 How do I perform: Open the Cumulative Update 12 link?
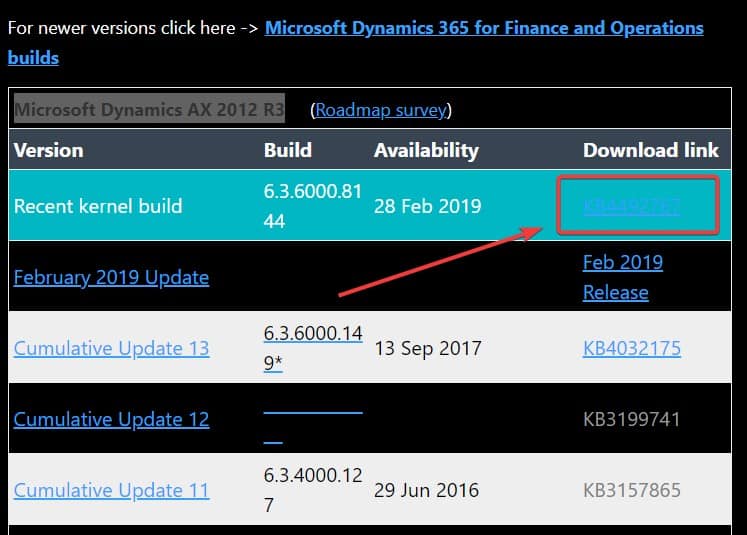[111, 419]
